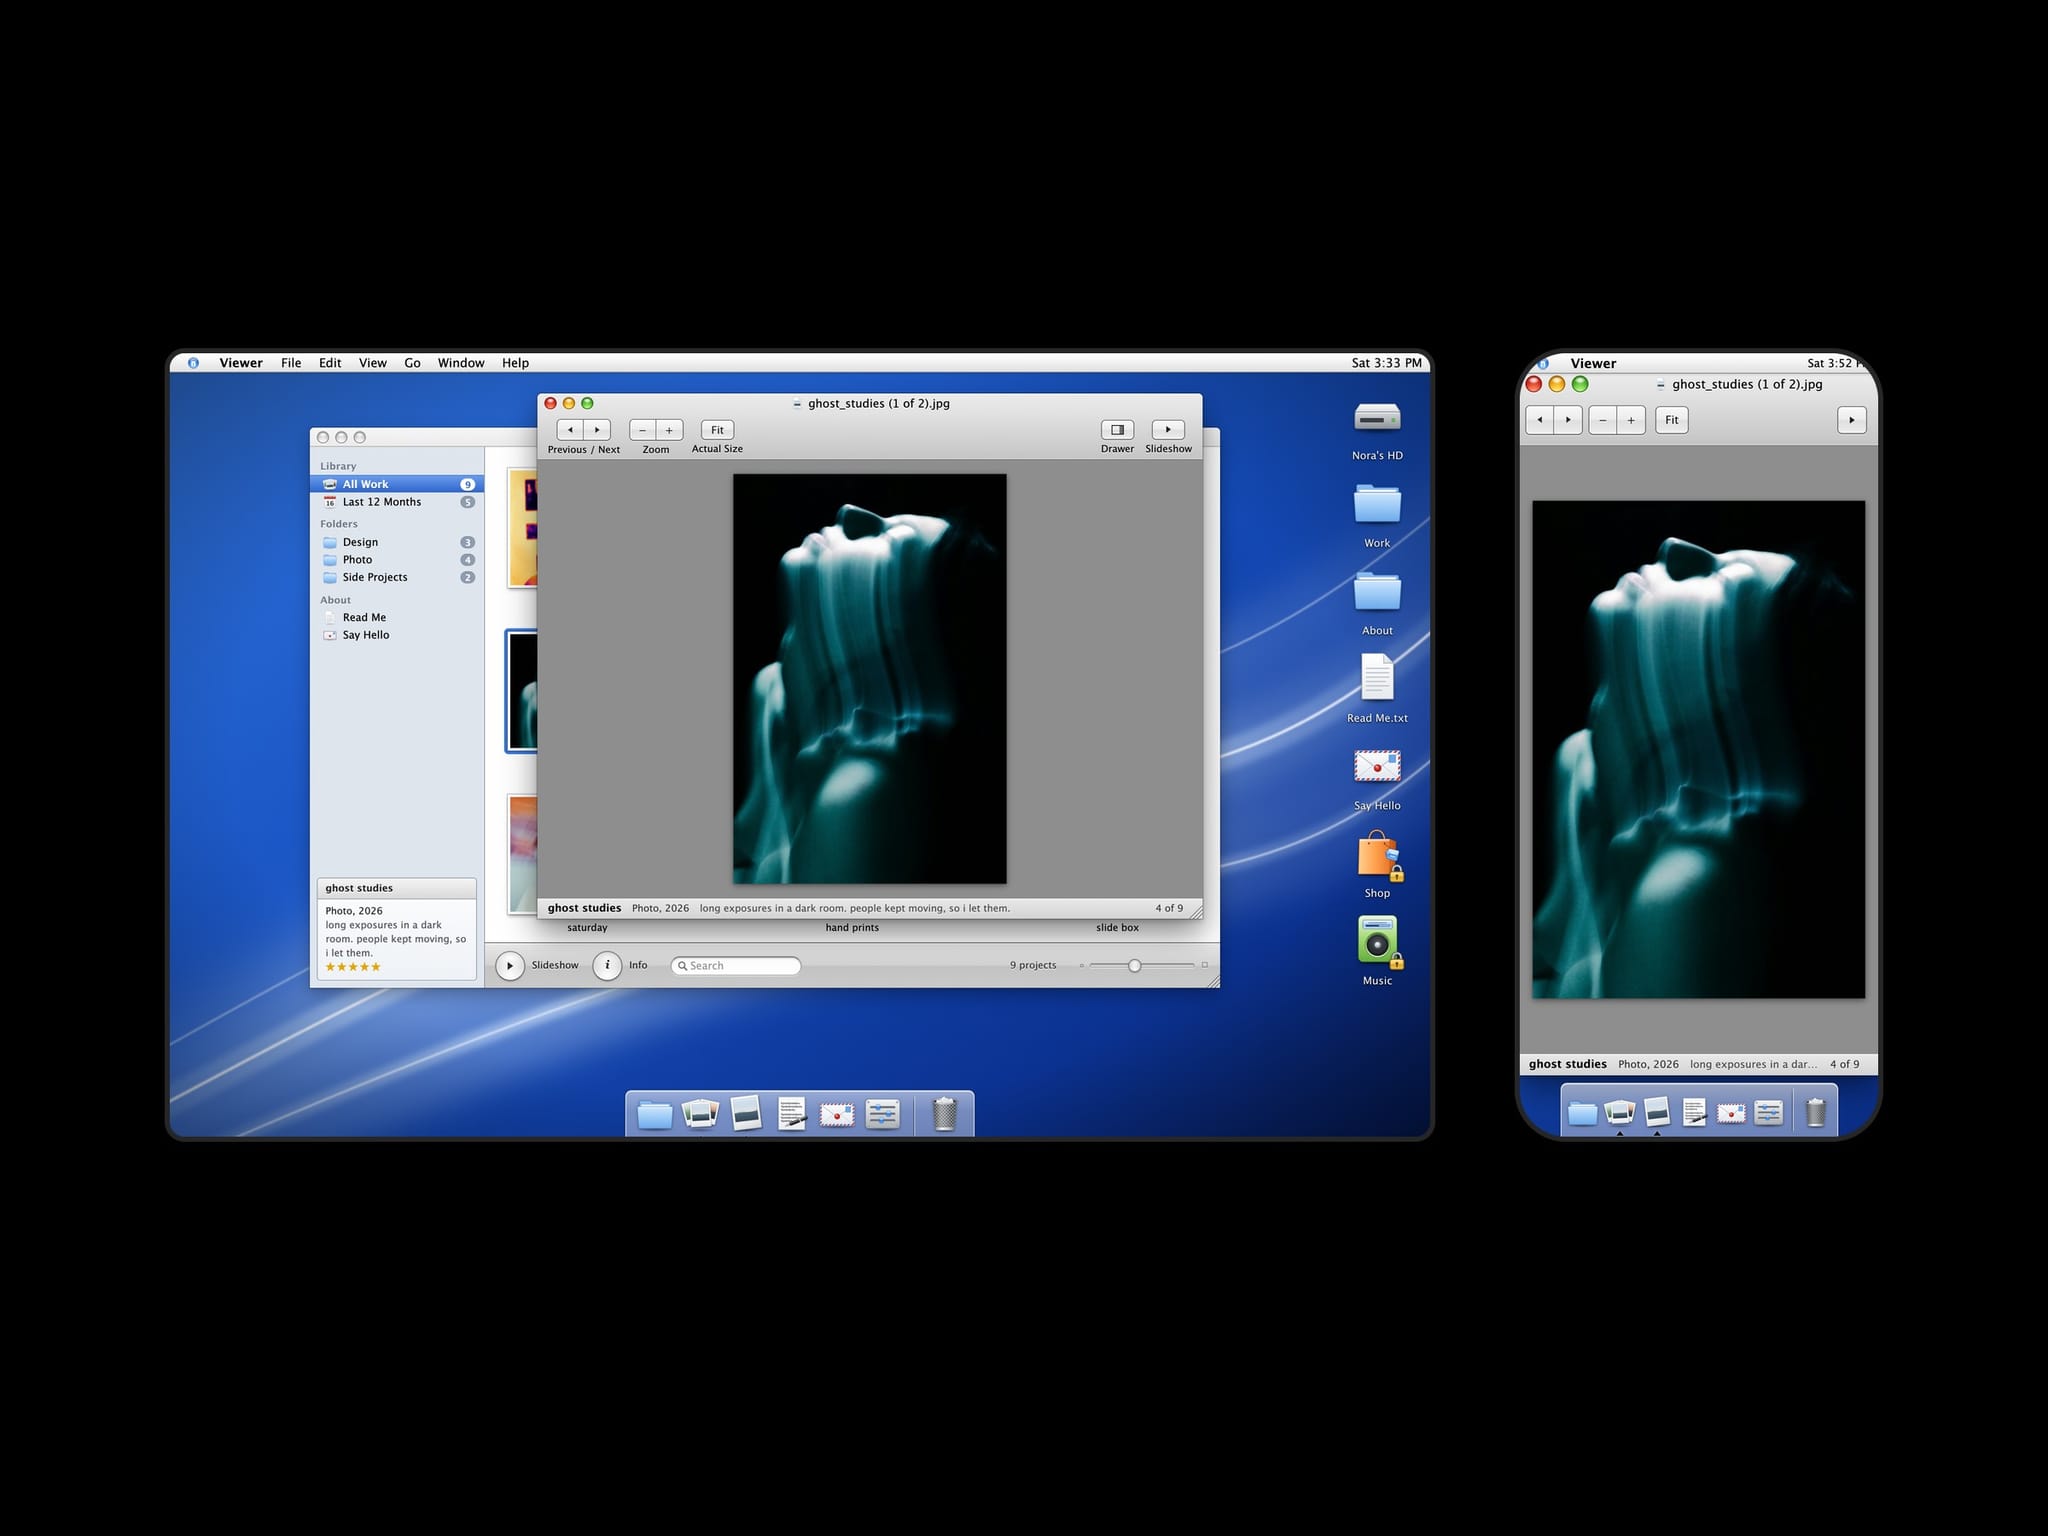The height and width of the screenshot is (1536, 2048).
Task: Open the View menu
Action: point(373,363)
